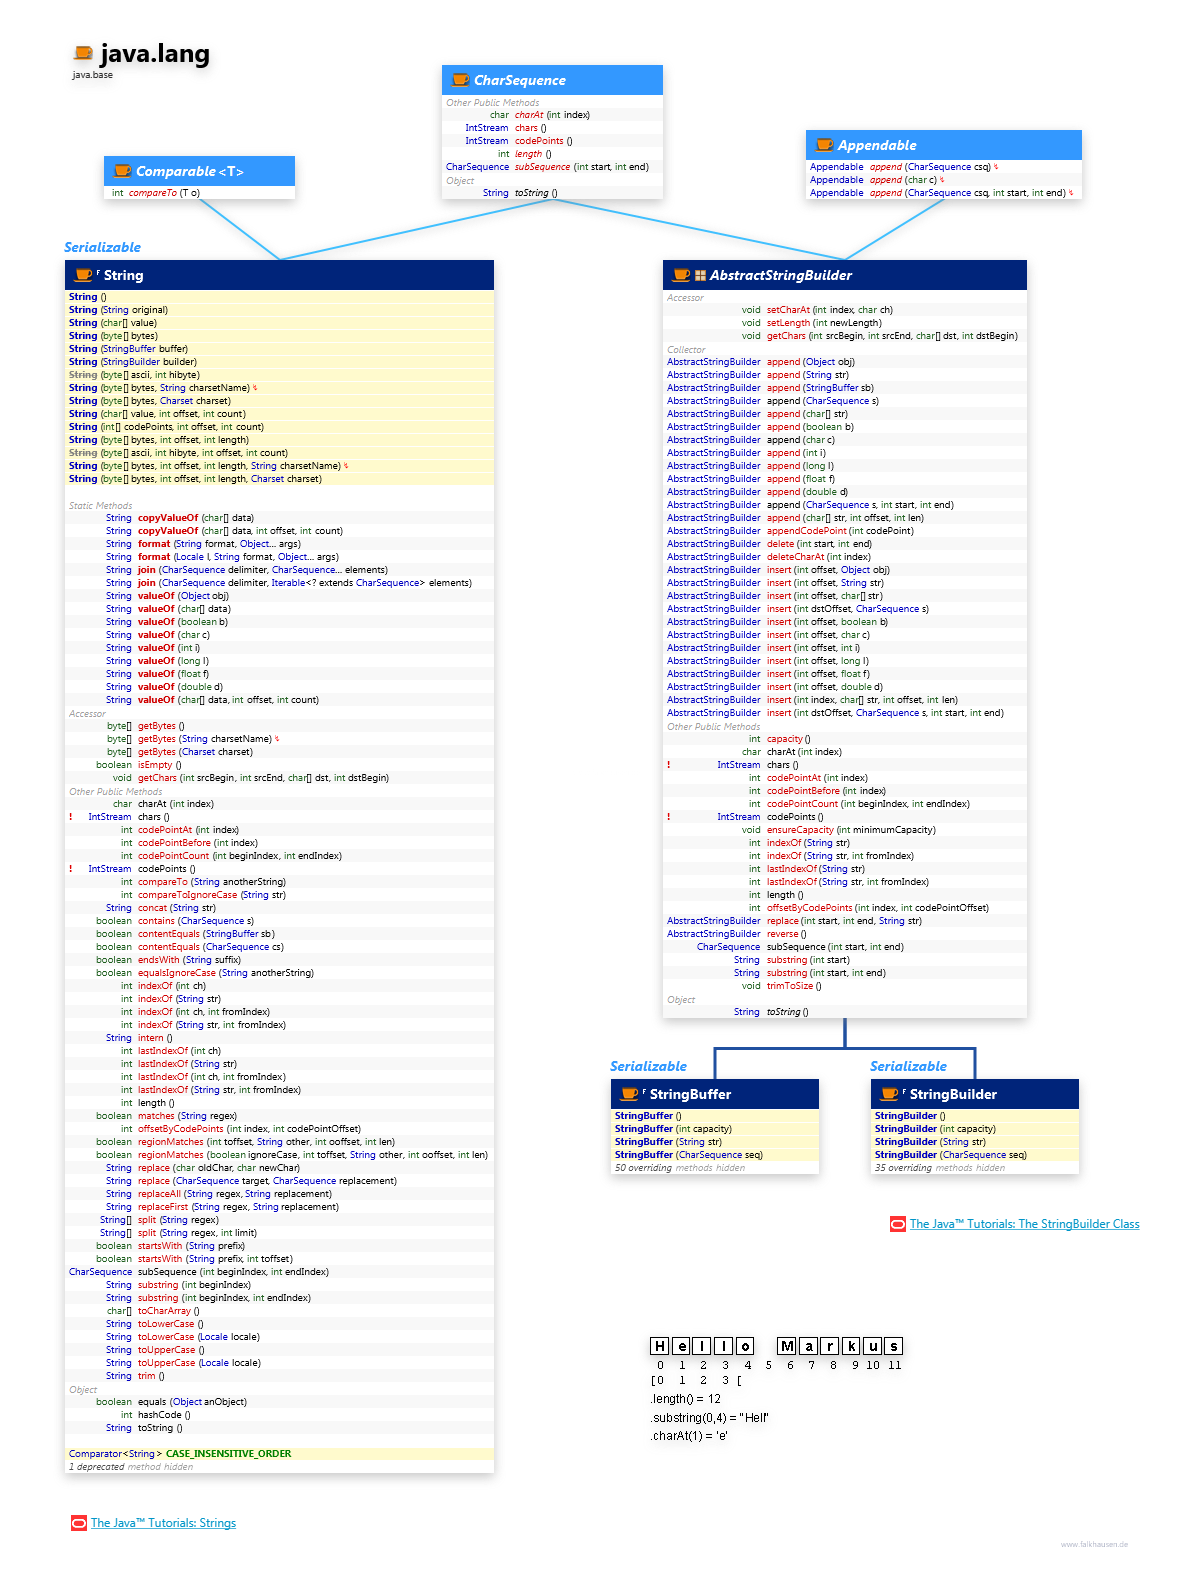Click the '35 overriding methods hidden' note

click(x=940, y=1168)
